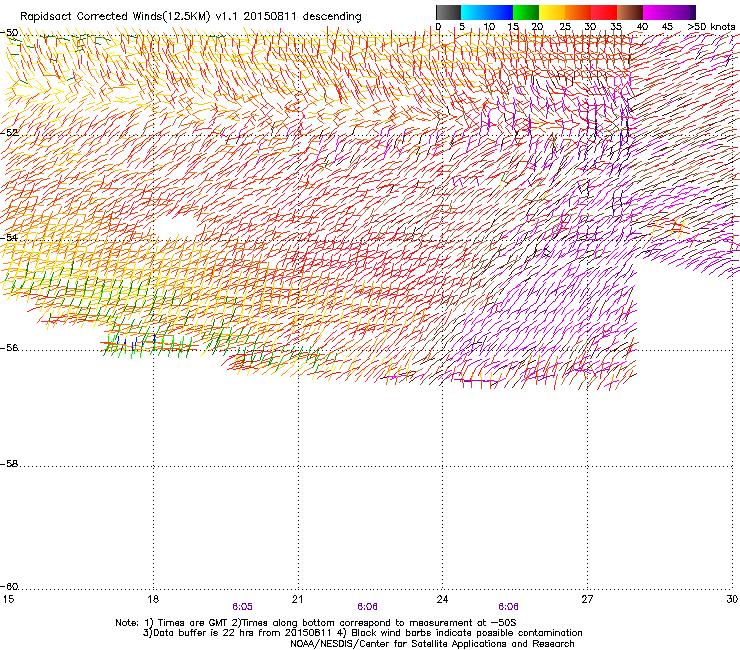The height and width of the screenshot is (650, 740).
Task: Select latitude label '-50'
Action: [x=9, y=33]
